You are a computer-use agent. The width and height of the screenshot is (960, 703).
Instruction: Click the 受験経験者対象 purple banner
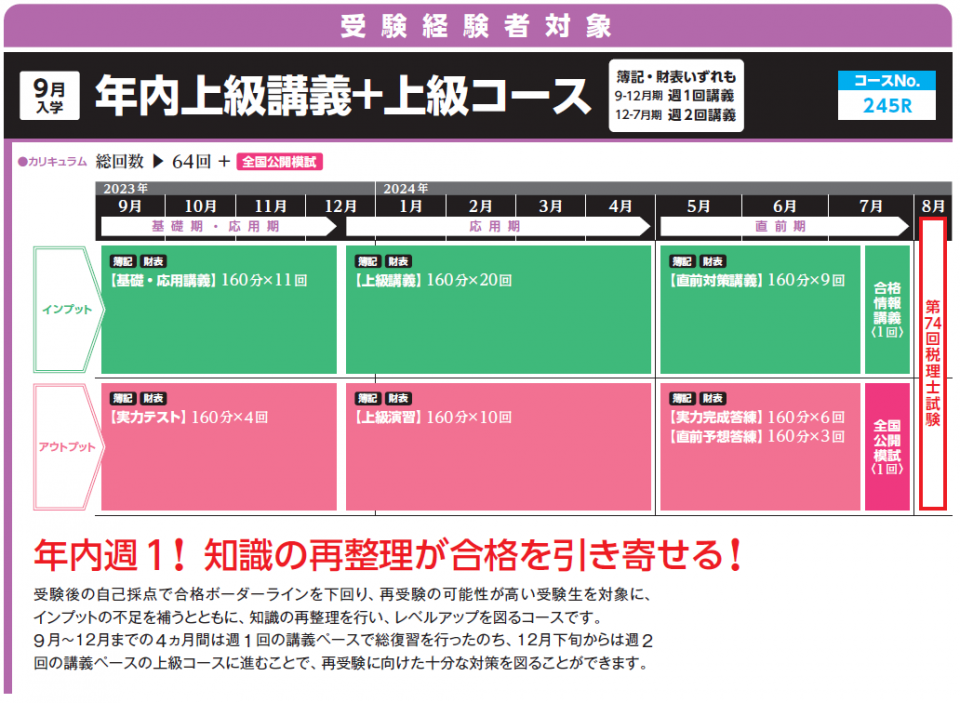coord(476,26)
